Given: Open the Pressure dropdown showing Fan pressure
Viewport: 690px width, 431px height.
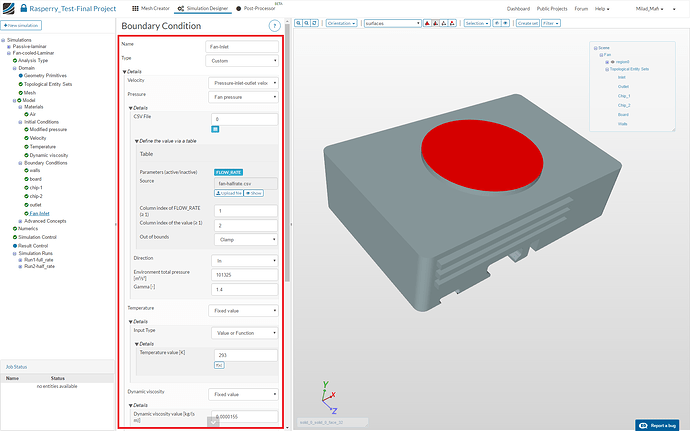Looking at the screenshot, I should [x=244, y=95].
